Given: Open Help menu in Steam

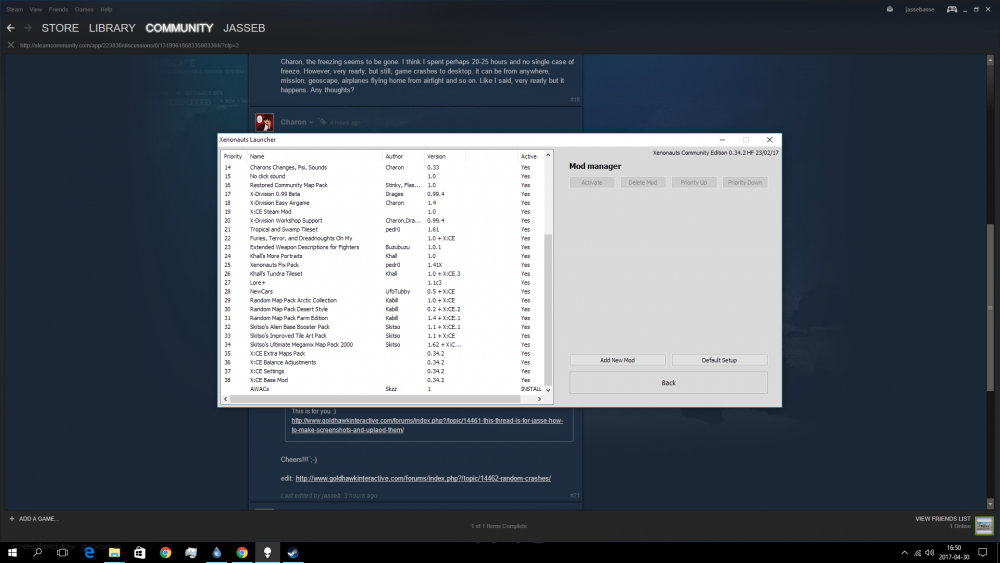Looking at the screenshot, I should tap(106, 10).
